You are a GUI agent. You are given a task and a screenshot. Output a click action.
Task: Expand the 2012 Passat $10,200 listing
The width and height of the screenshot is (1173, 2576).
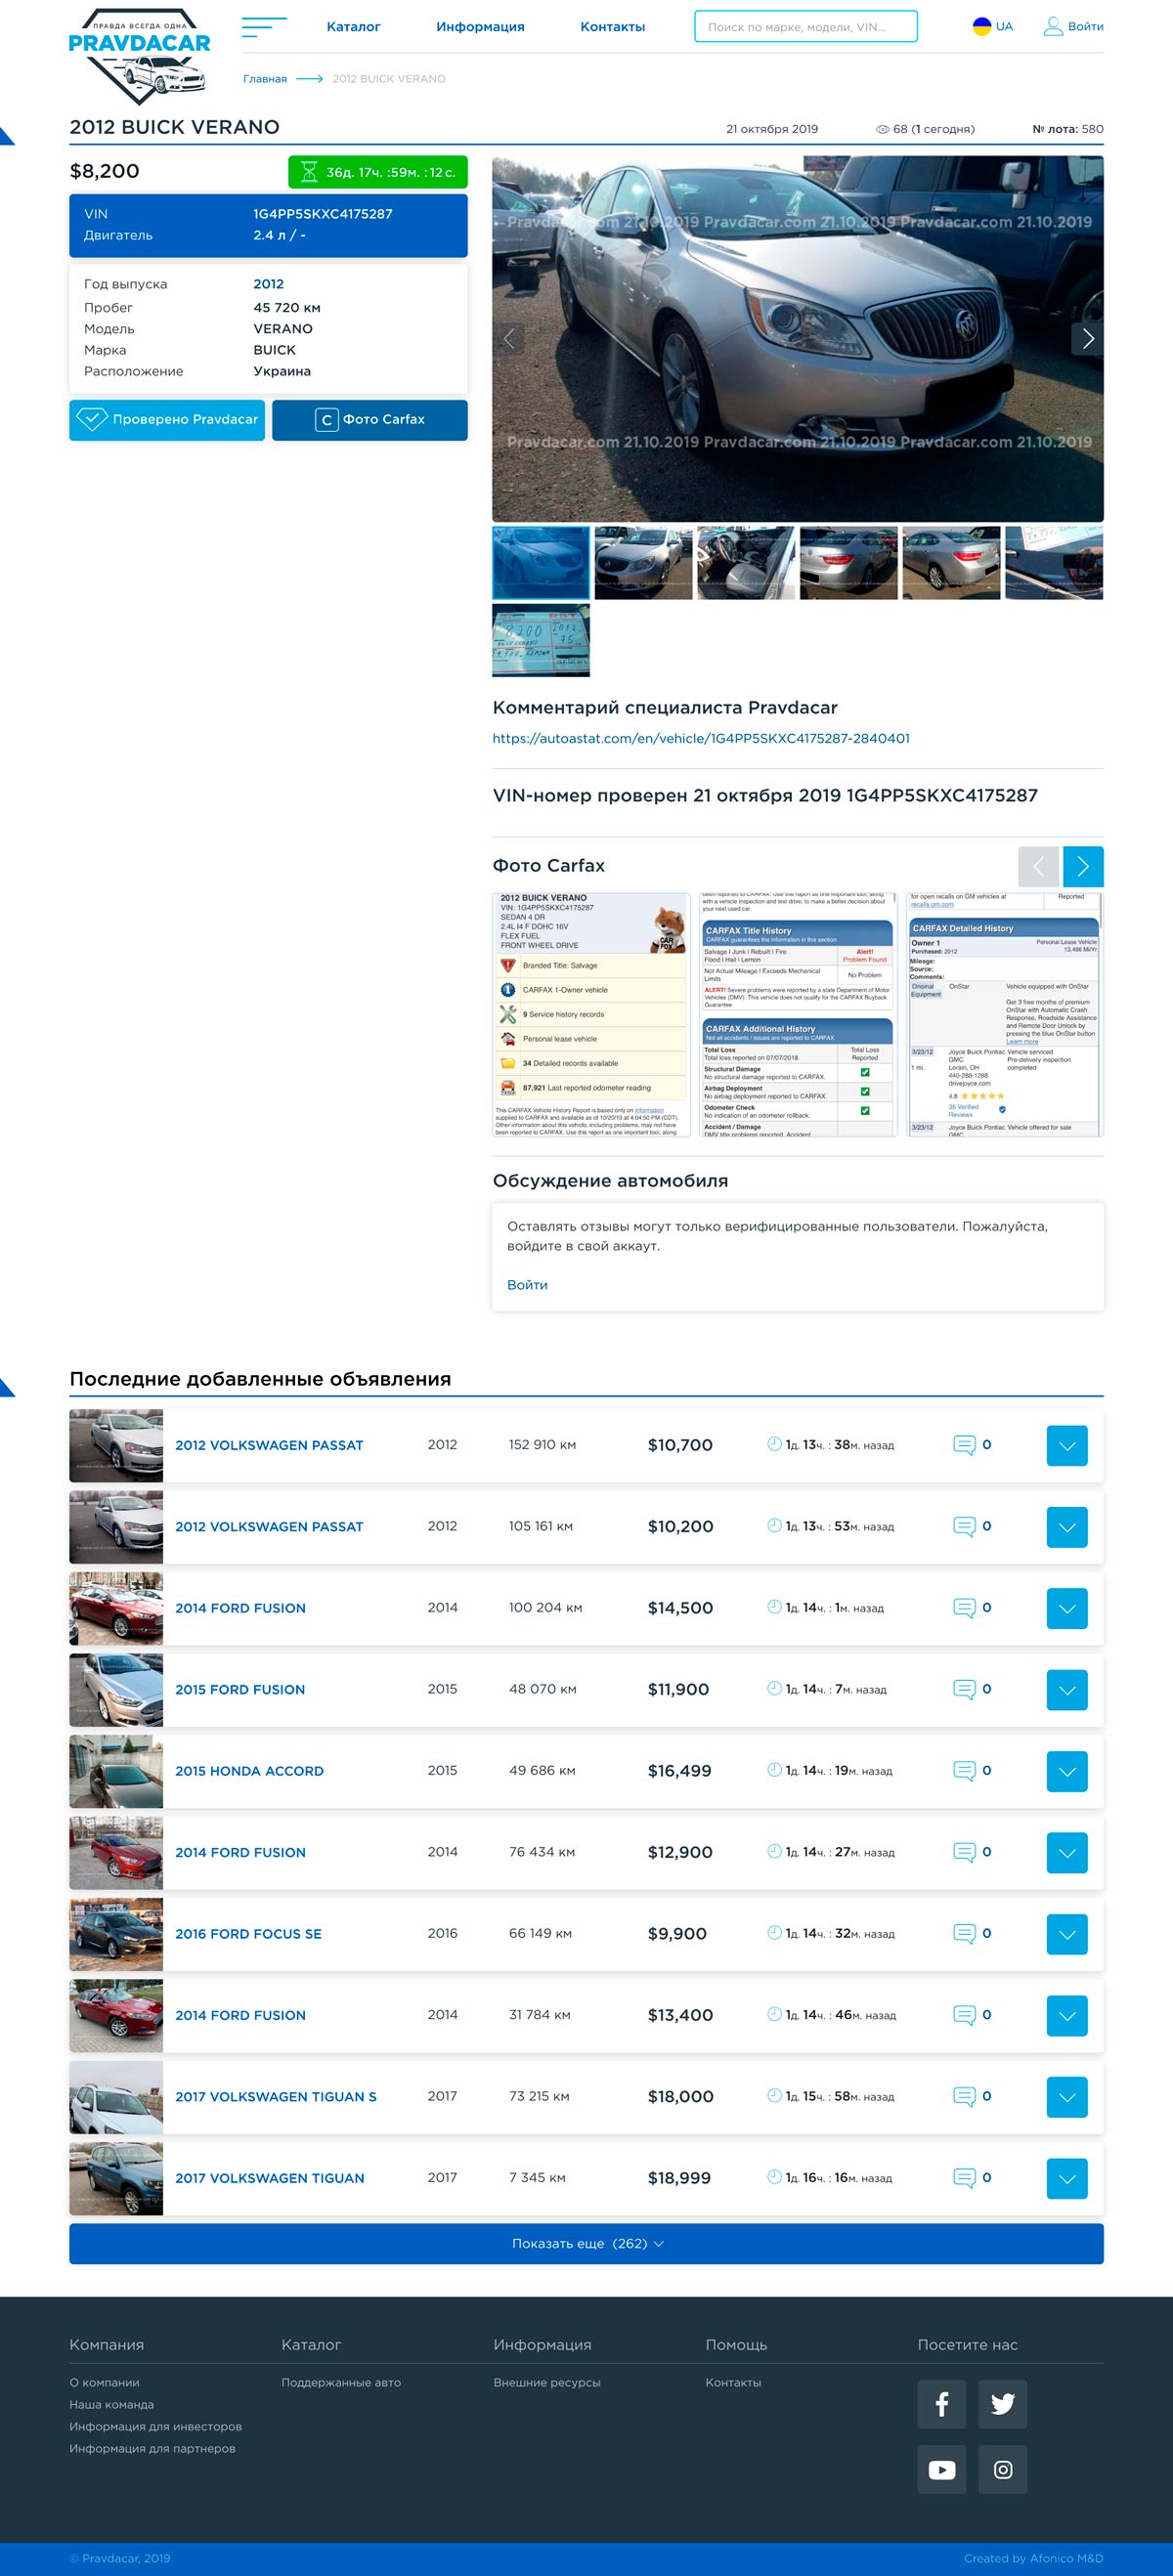coord(1067,1527)
